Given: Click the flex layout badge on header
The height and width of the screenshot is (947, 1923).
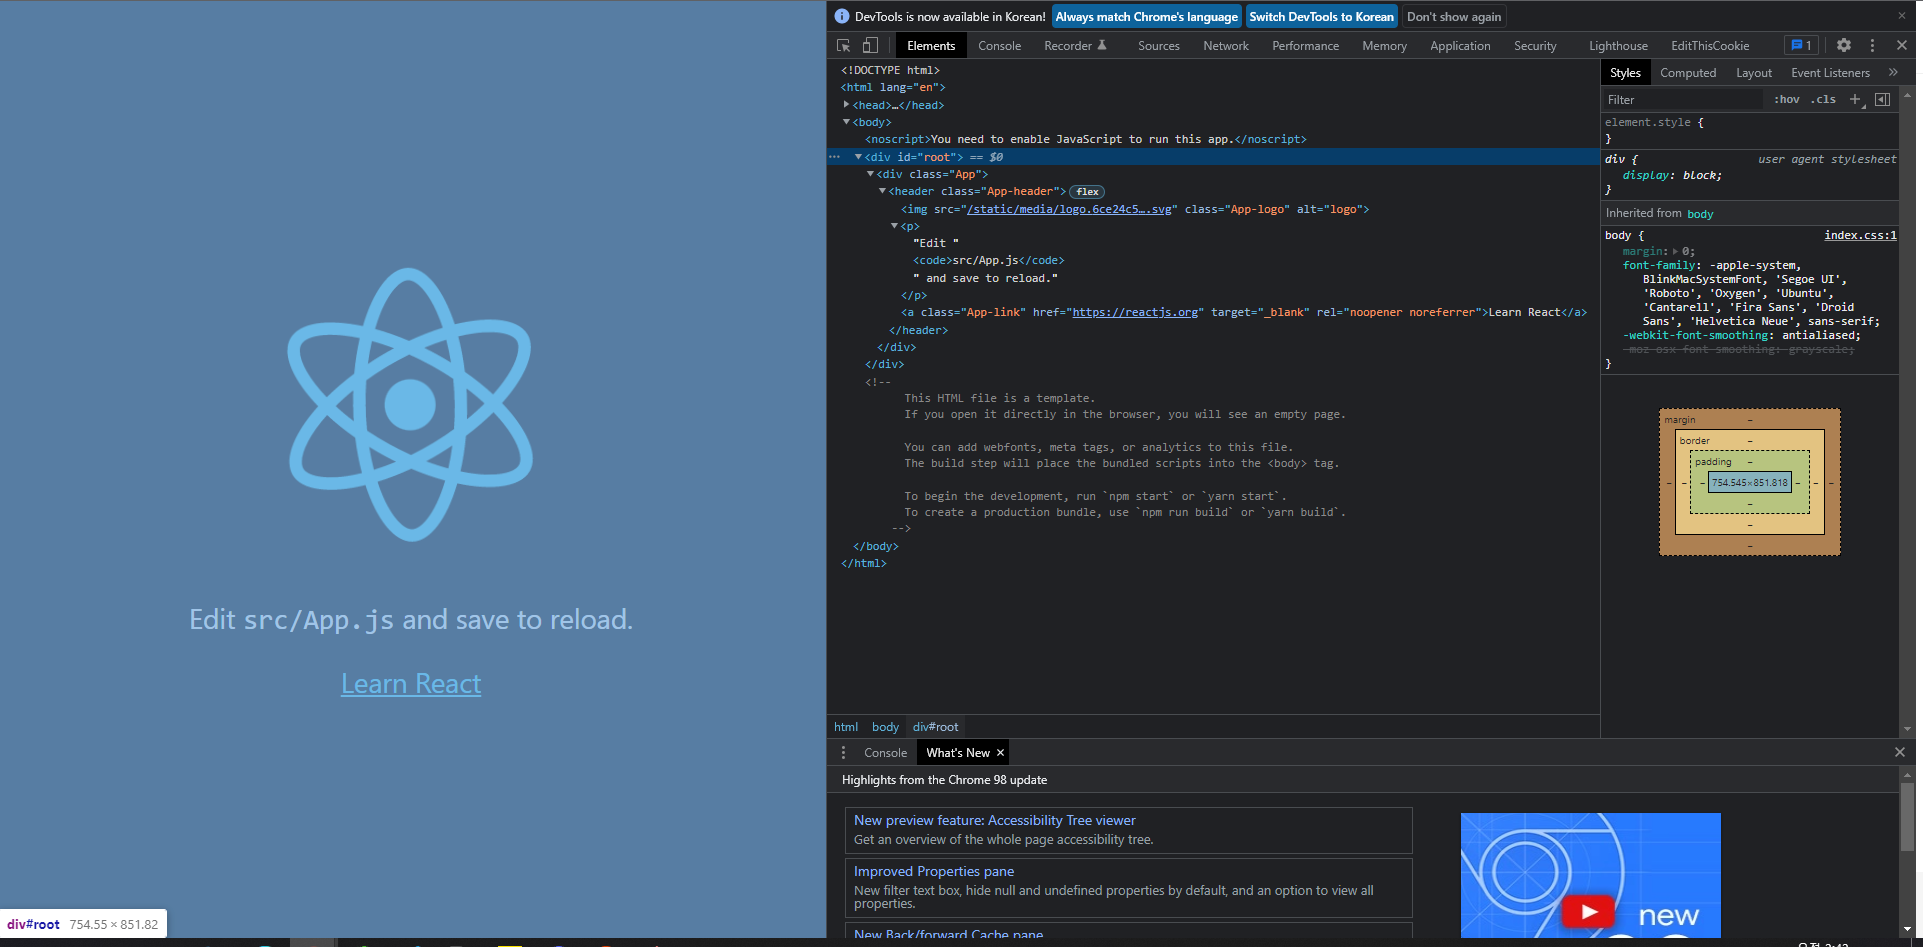Looking at the screenshot, I should point(1088,192).
